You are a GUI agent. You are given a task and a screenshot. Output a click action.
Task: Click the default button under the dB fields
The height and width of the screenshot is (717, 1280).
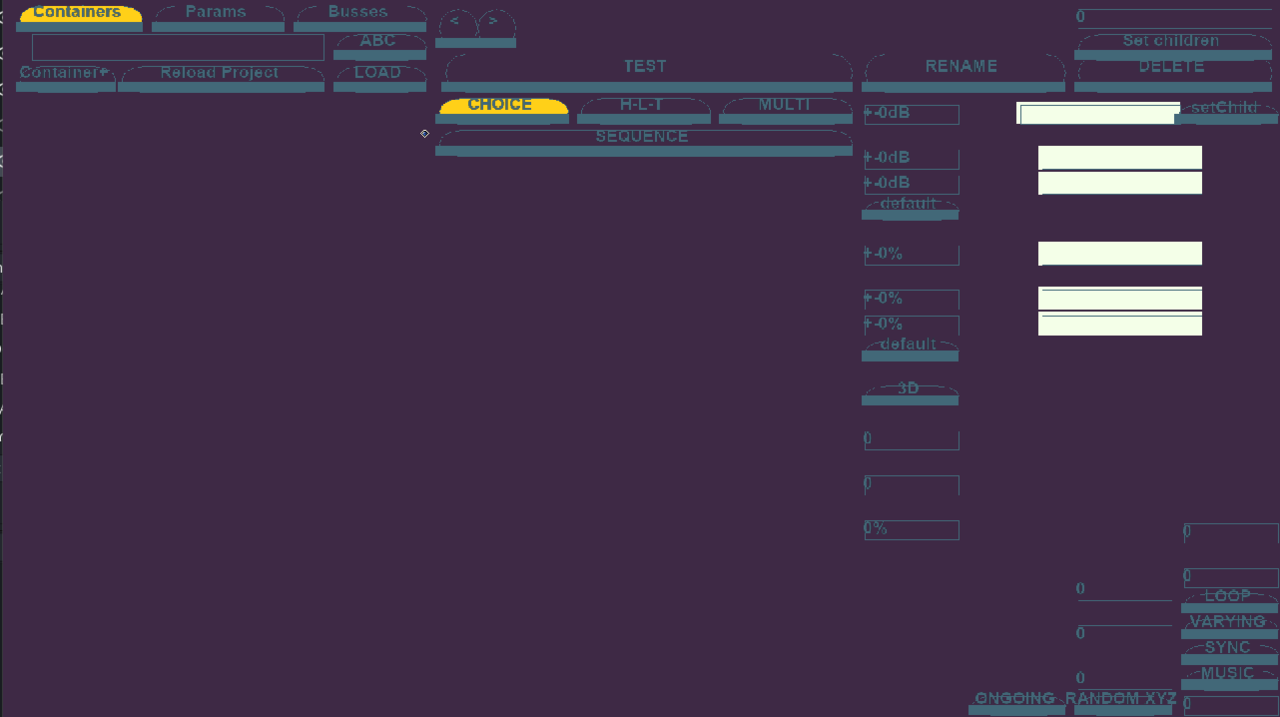tap(910, 208)
